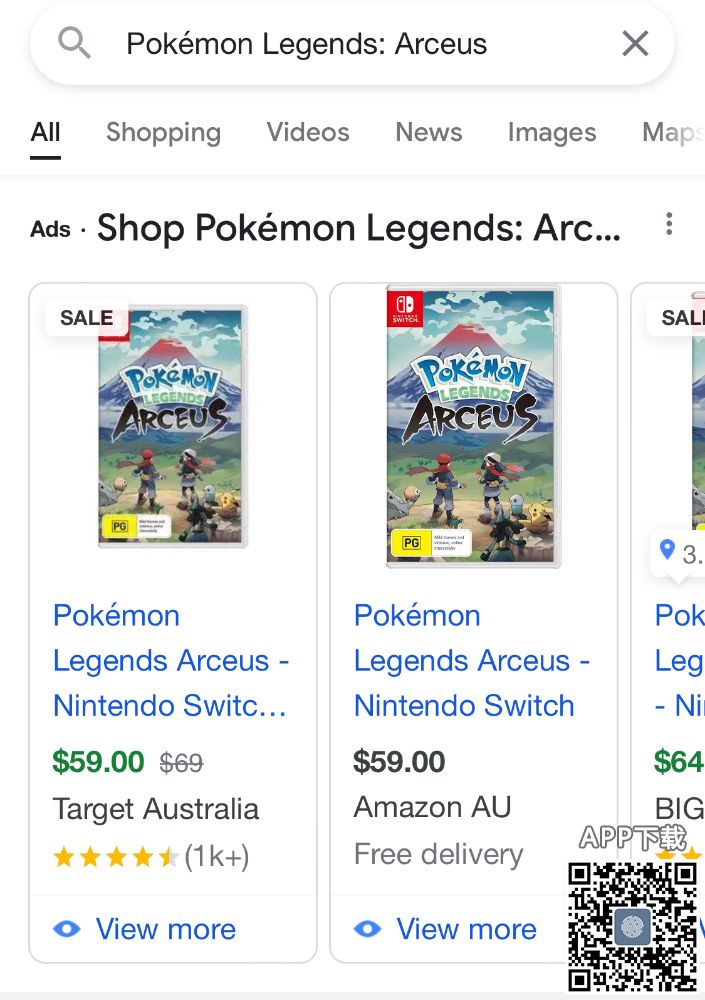Click eye icon on Amazon AU card
Image resolution: width=705 pixels, height=1000 pixels.
point(367,929)
